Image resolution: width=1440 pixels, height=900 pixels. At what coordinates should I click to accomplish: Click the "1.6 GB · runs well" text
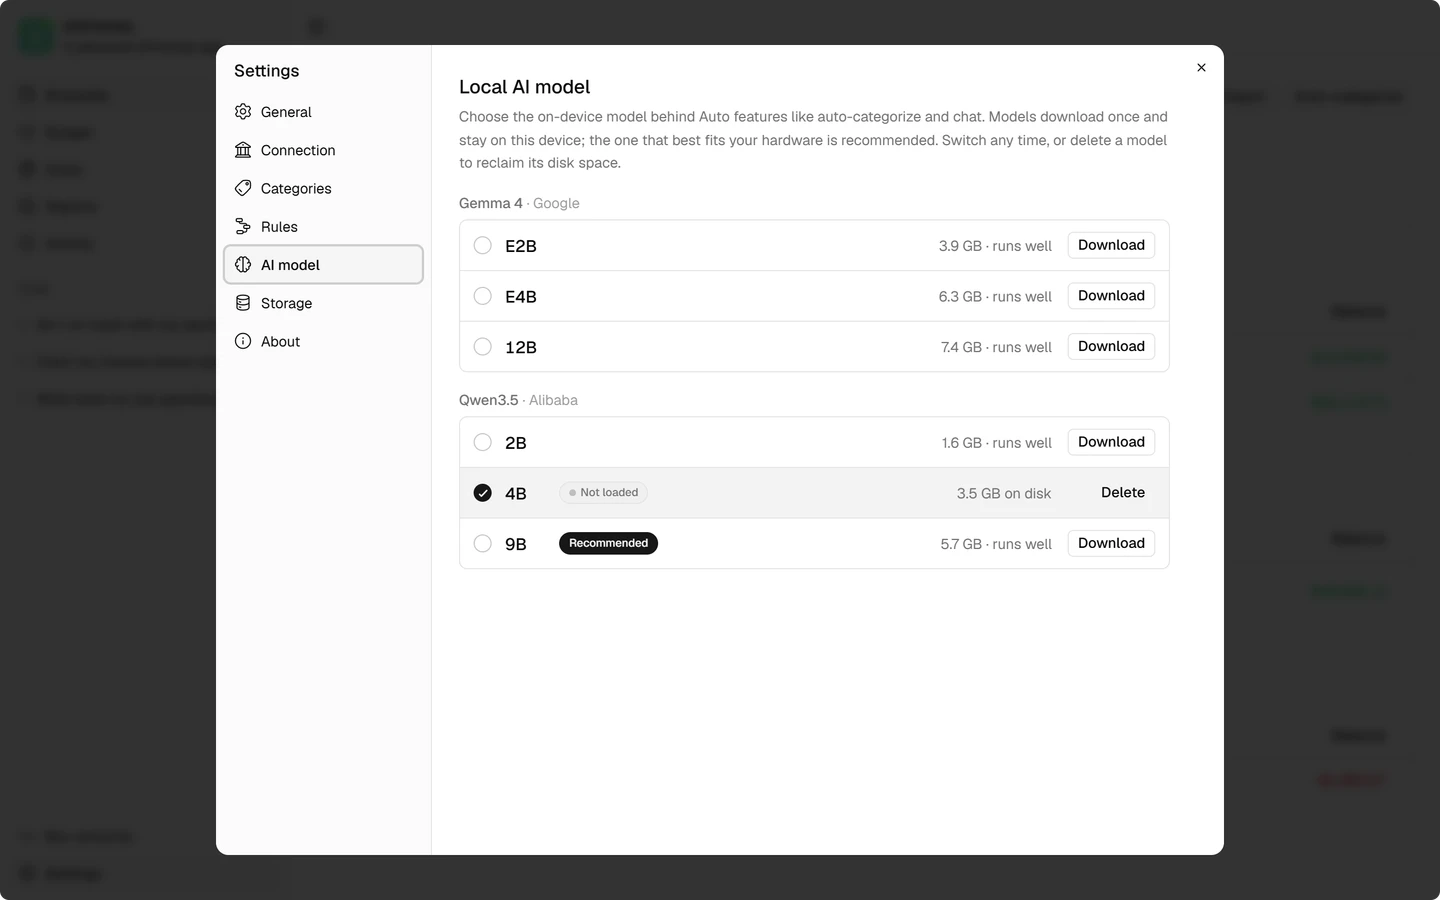[x=996, y=443]
